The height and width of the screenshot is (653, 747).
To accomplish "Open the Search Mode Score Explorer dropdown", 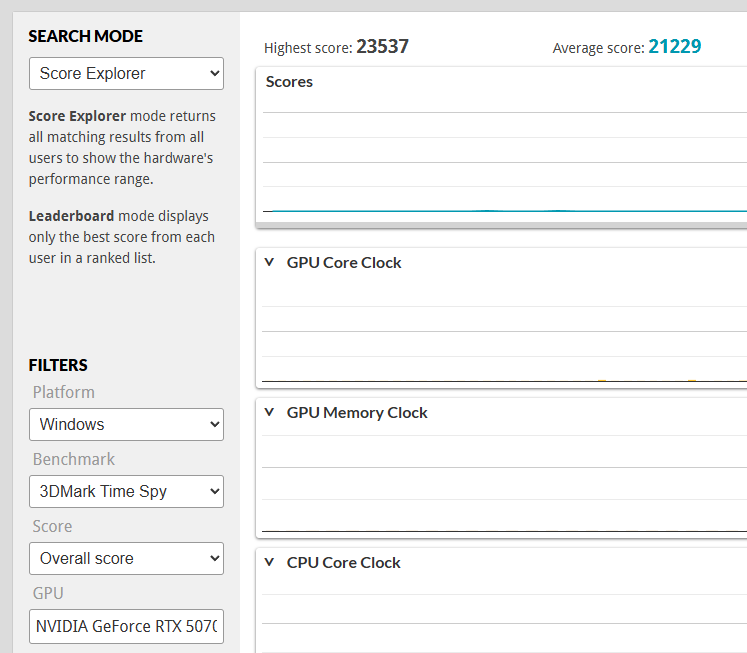I will [126, 74].
